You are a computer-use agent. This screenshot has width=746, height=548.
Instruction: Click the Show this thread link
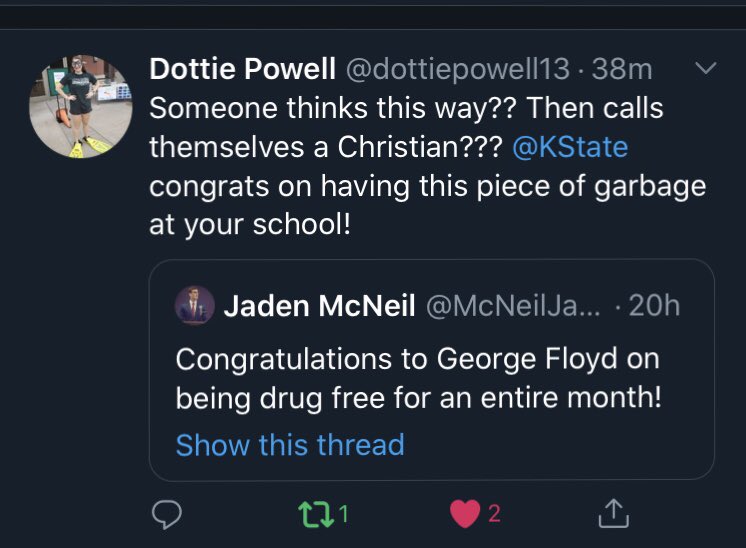point(290,445)
